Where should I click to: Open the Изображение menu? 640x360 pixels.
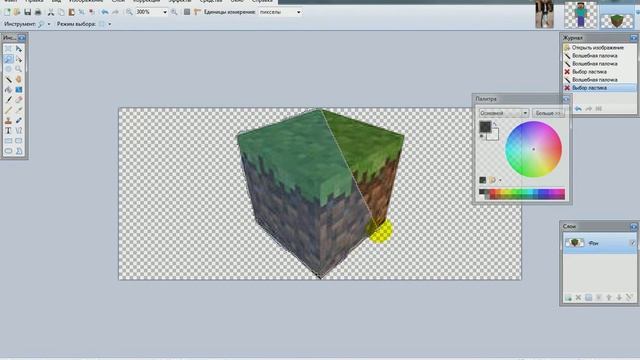click(x=86, y=1)
